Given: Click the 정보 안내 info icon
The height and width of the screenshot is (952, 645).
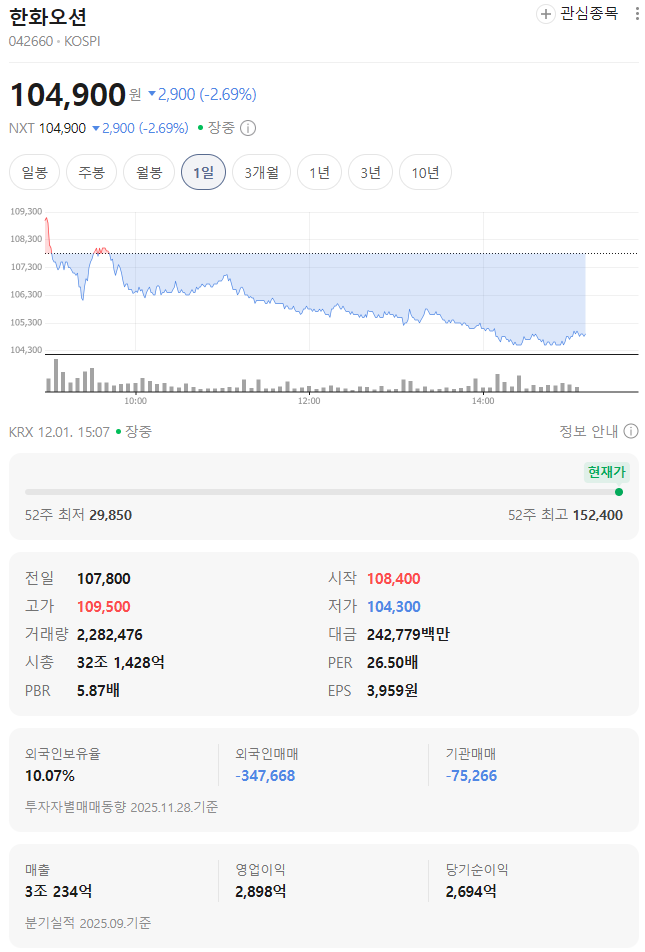Looking at the screenshot, I should 631,431.
